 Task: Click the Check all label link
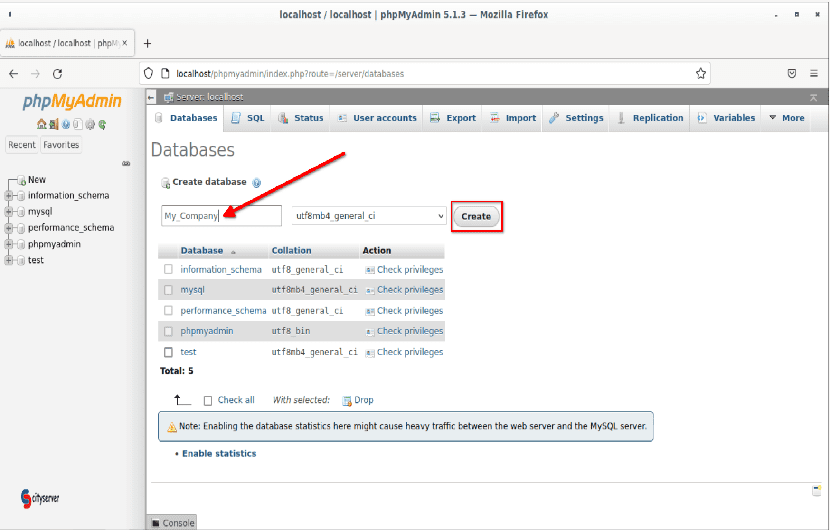pos(236,400)
